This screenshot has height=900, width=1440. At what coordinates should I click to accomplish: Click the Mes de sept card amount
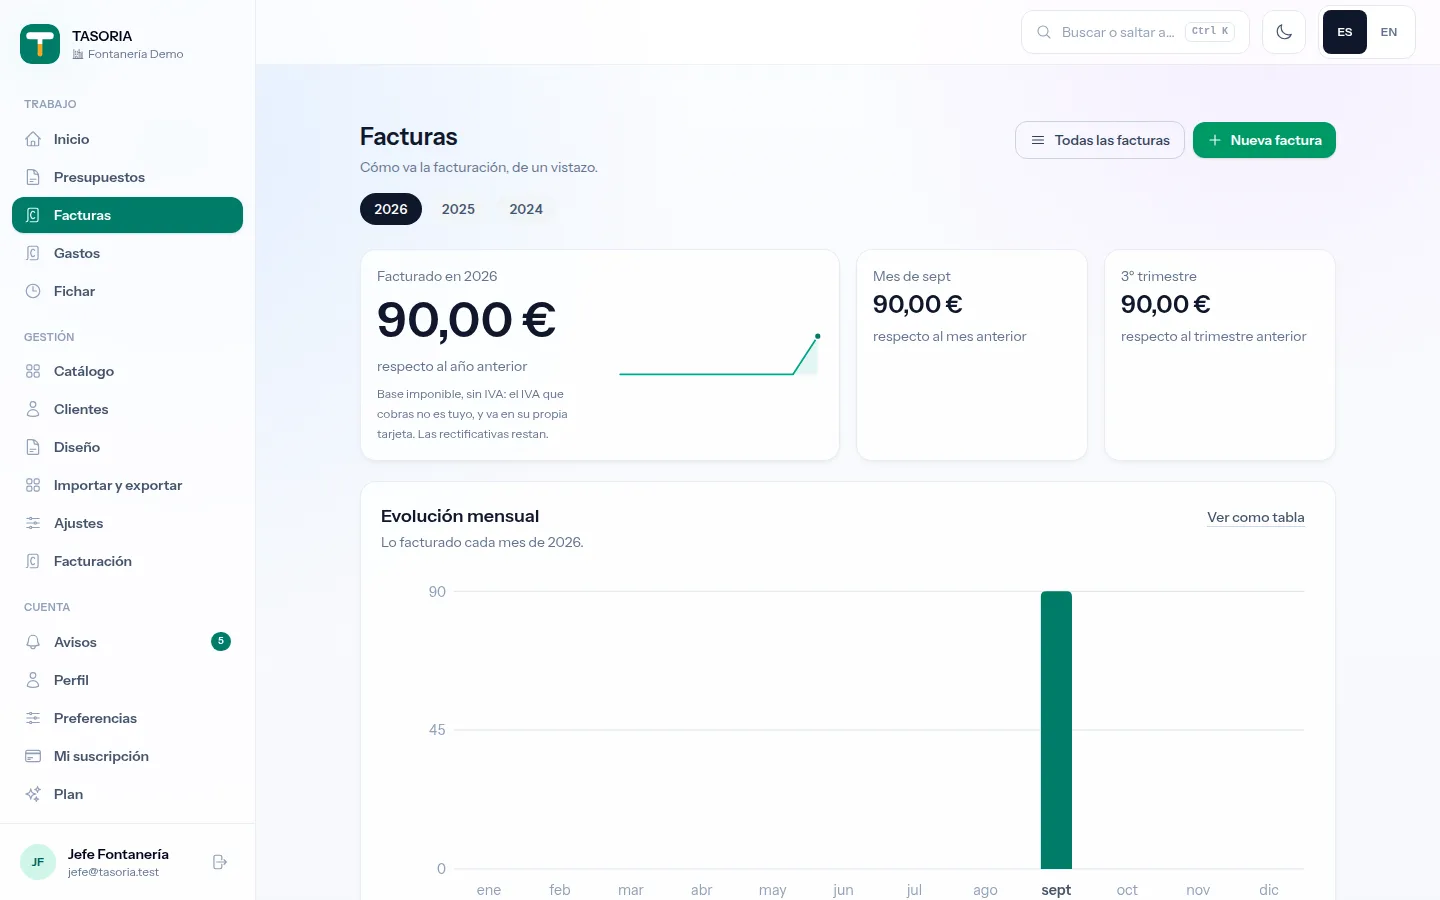click(917, 304)
